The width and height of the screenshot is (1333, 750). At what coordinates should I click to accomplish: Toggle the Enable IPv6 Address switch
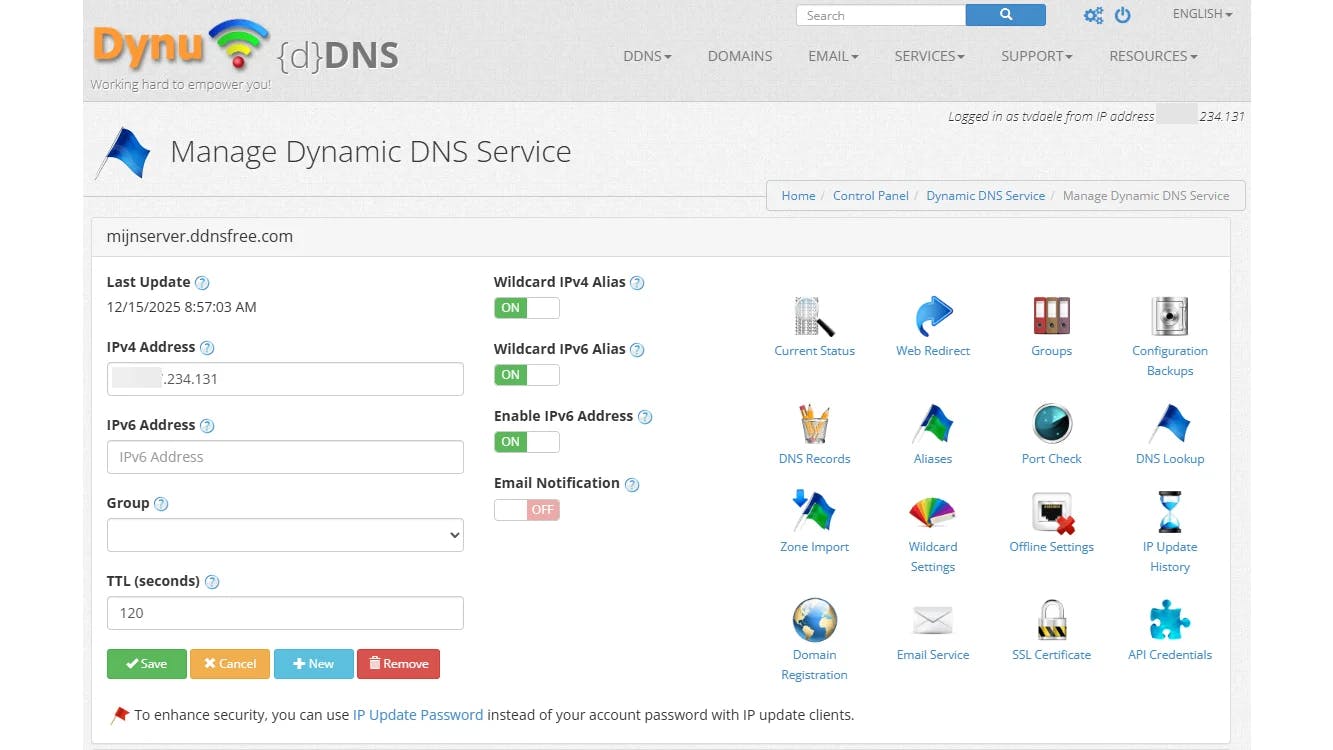click(527, 442)
